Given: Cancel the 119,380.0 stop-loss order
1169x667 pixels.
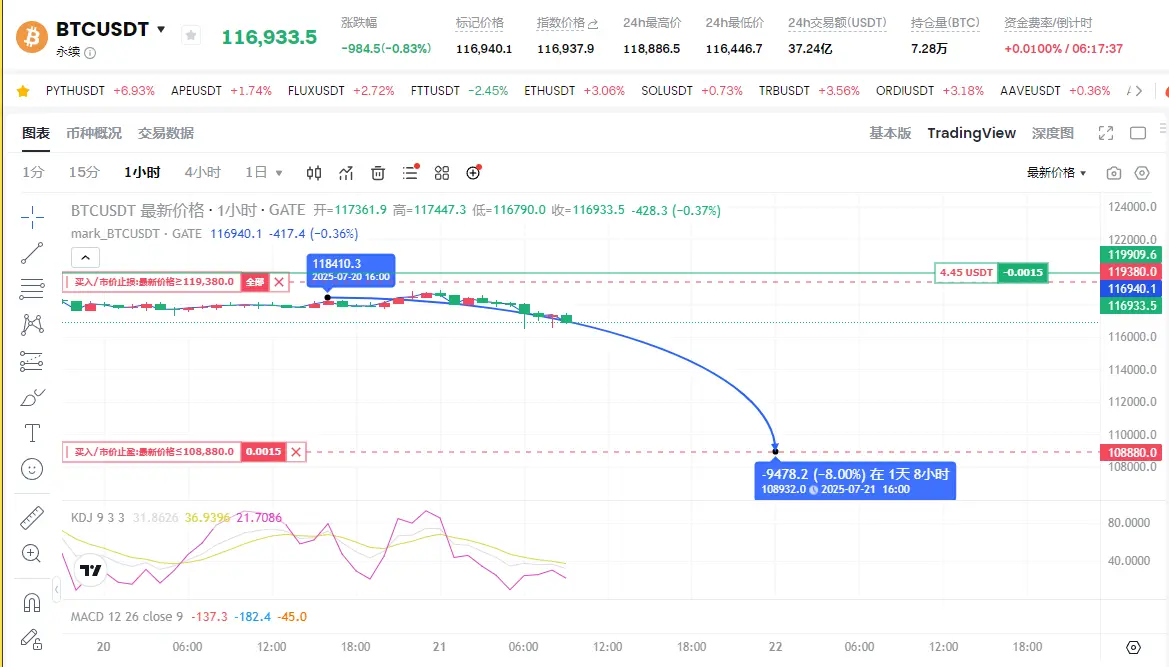Looking at the screenshot, I should 279,282.
